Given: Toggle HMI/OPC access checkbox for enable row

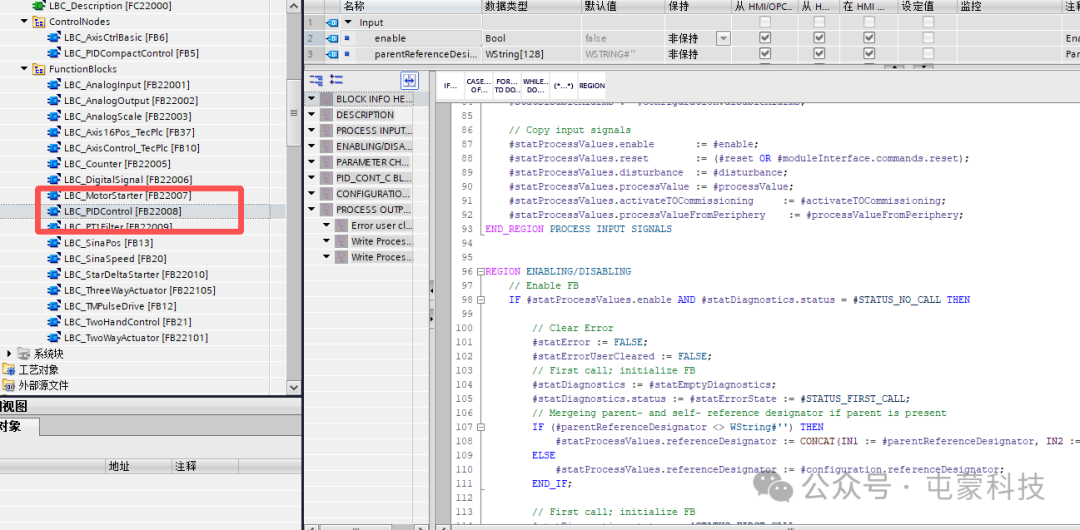Looking at the screenshot, I should (765, 38).
